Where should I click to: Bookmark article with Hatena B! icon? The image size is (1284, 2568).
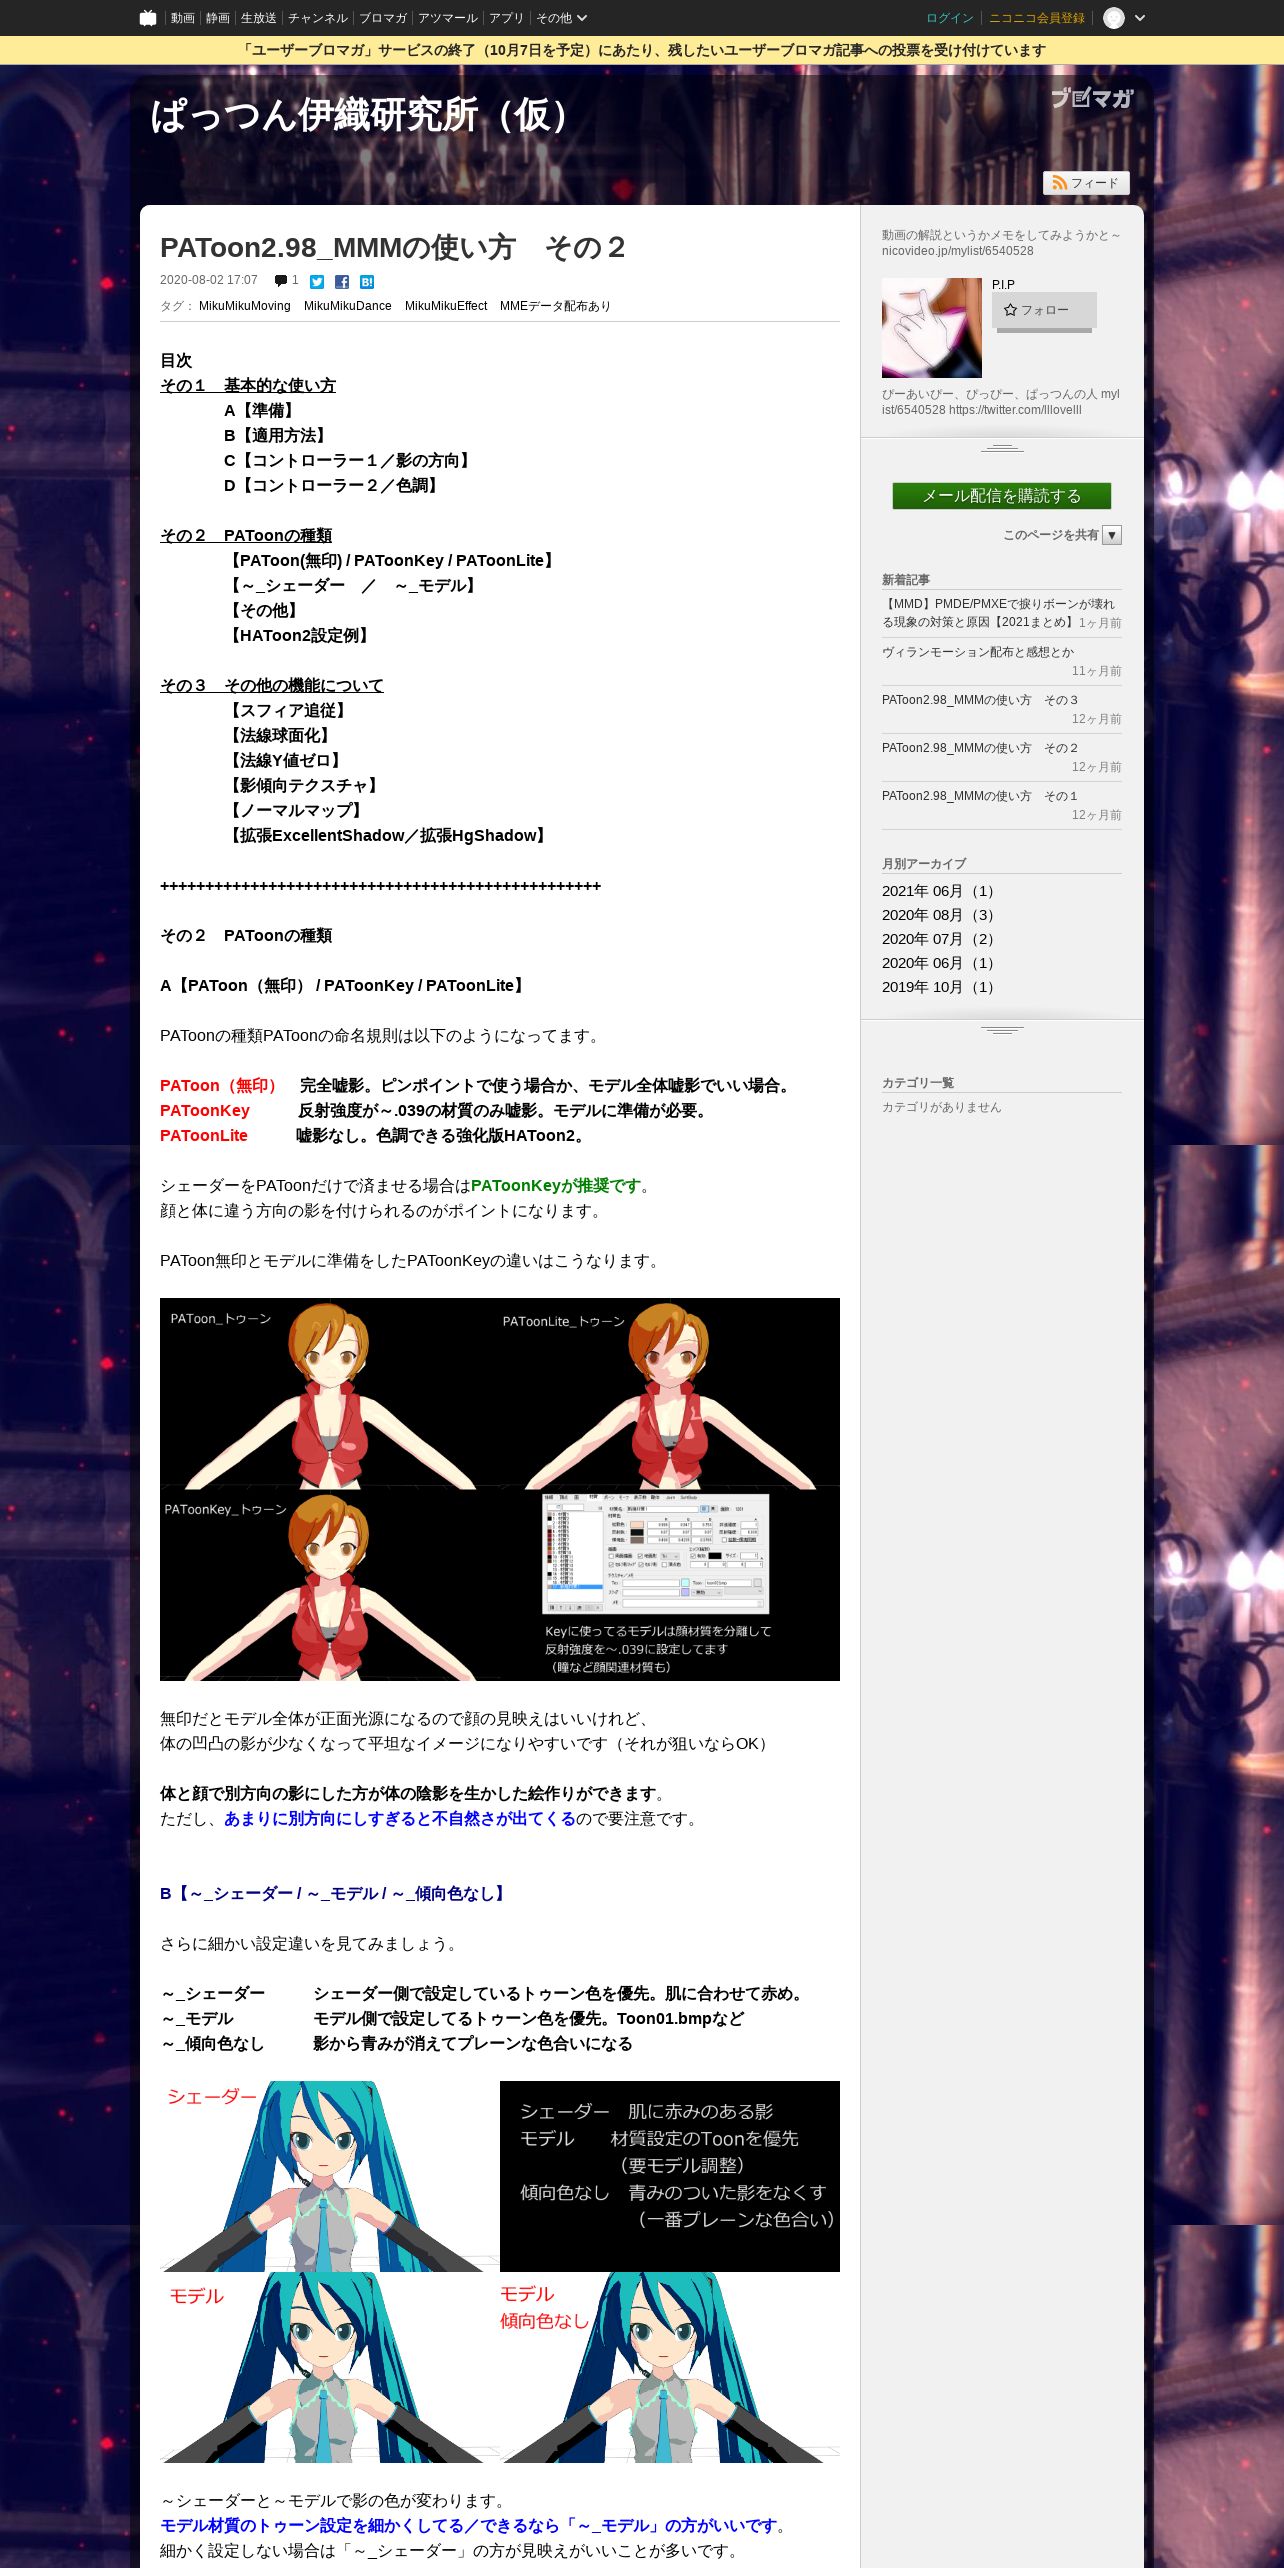[367, 282]
